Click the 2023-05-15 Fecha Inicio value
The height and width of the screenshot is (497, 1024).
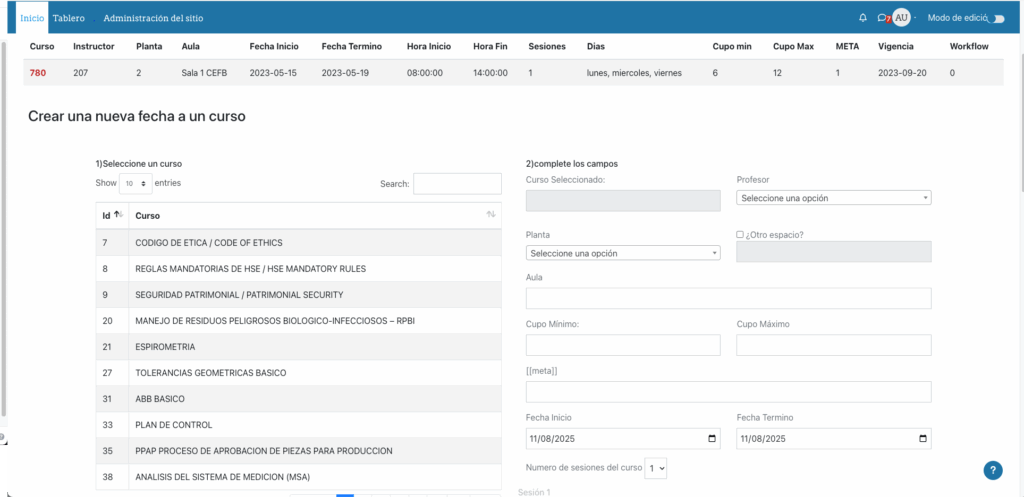[273, 73]
